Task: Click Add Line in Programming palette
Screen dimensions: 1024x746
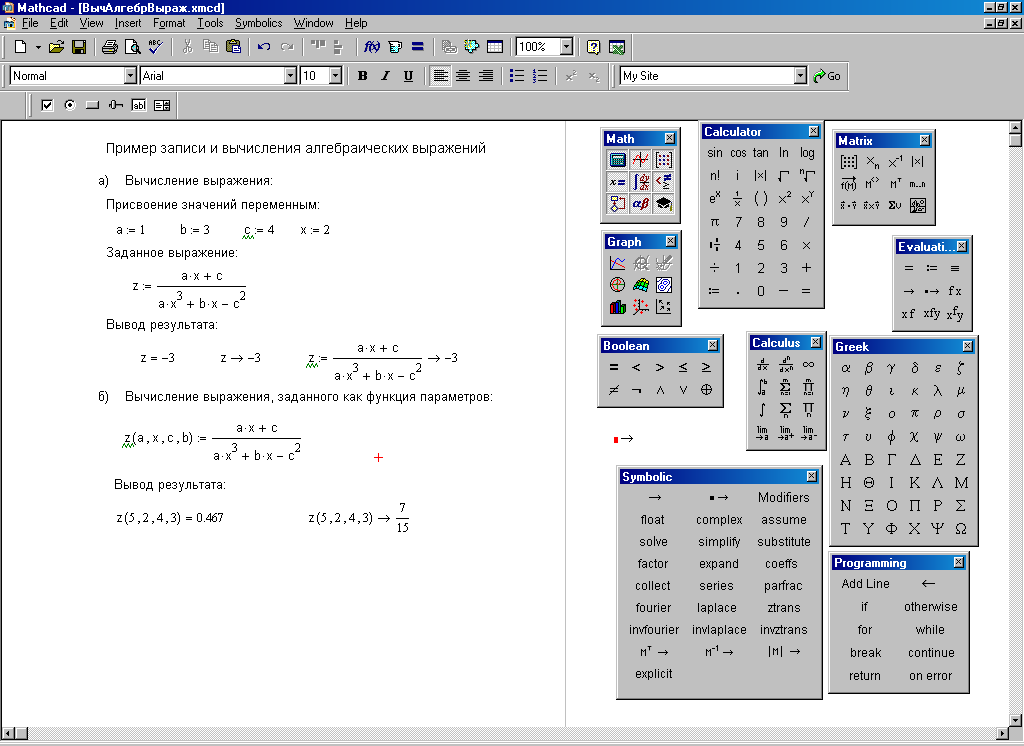Action: tap(865, 583)
